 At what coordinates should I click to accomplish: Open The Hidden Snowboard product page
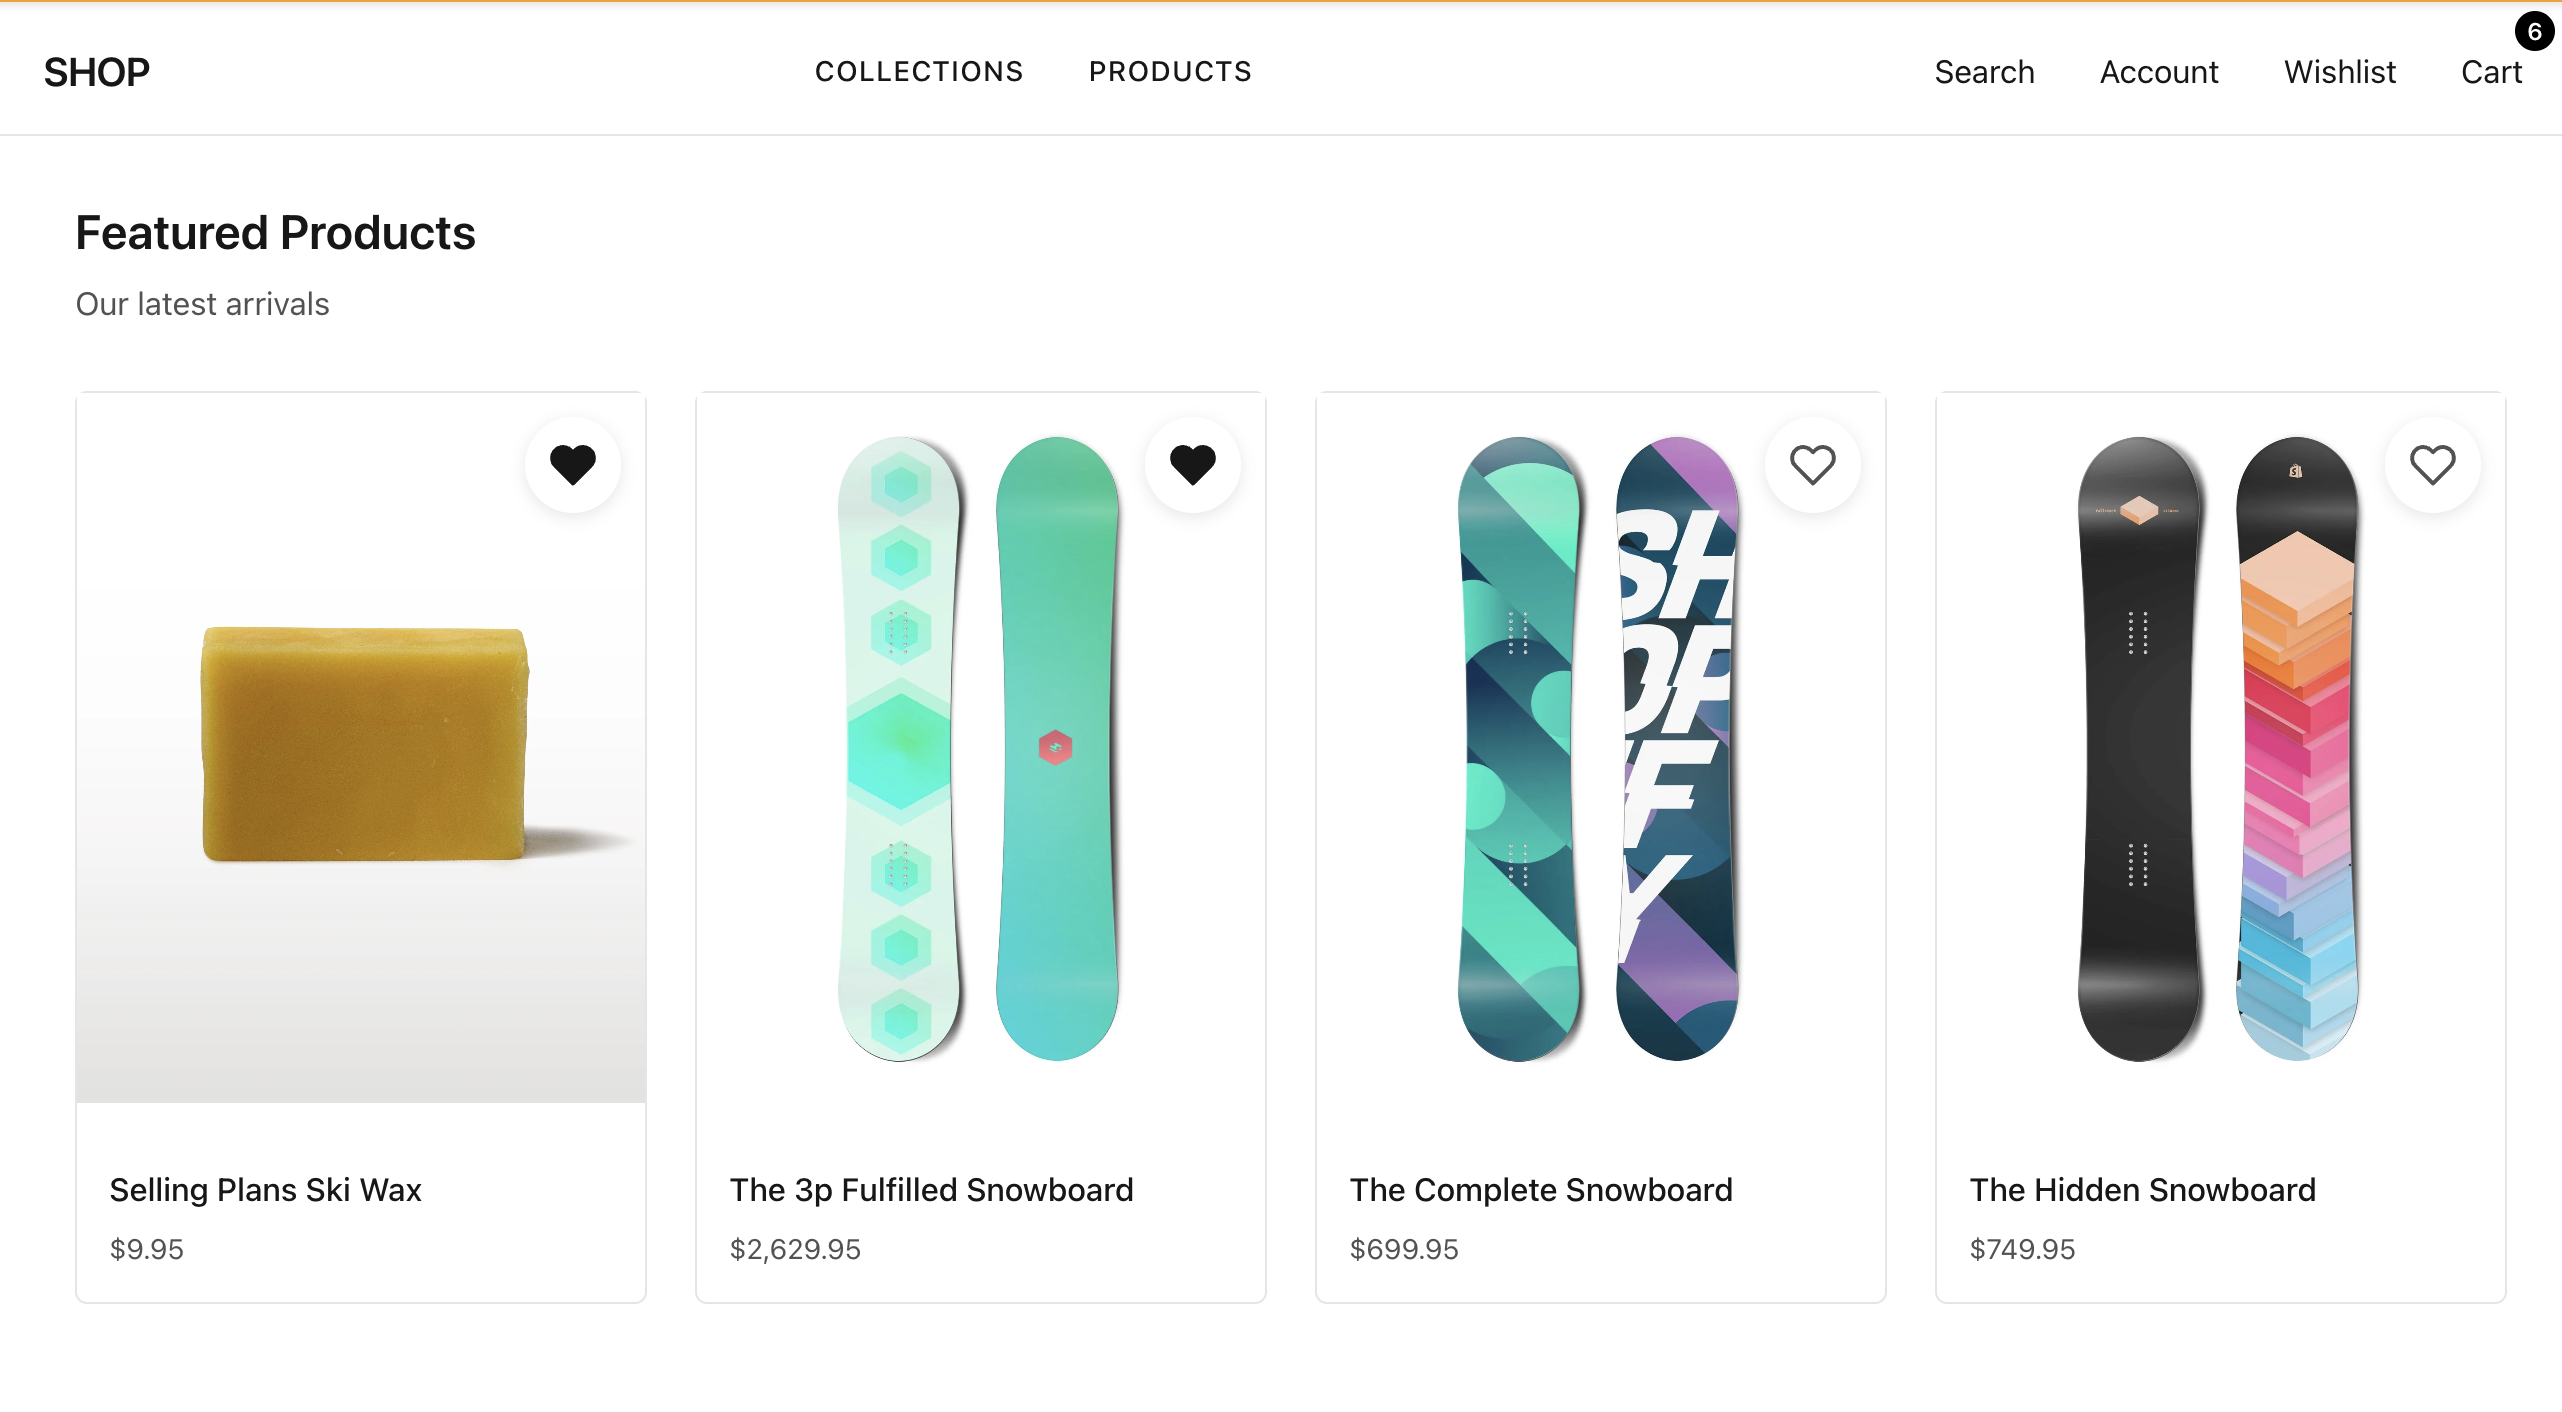point(2141,1189)
